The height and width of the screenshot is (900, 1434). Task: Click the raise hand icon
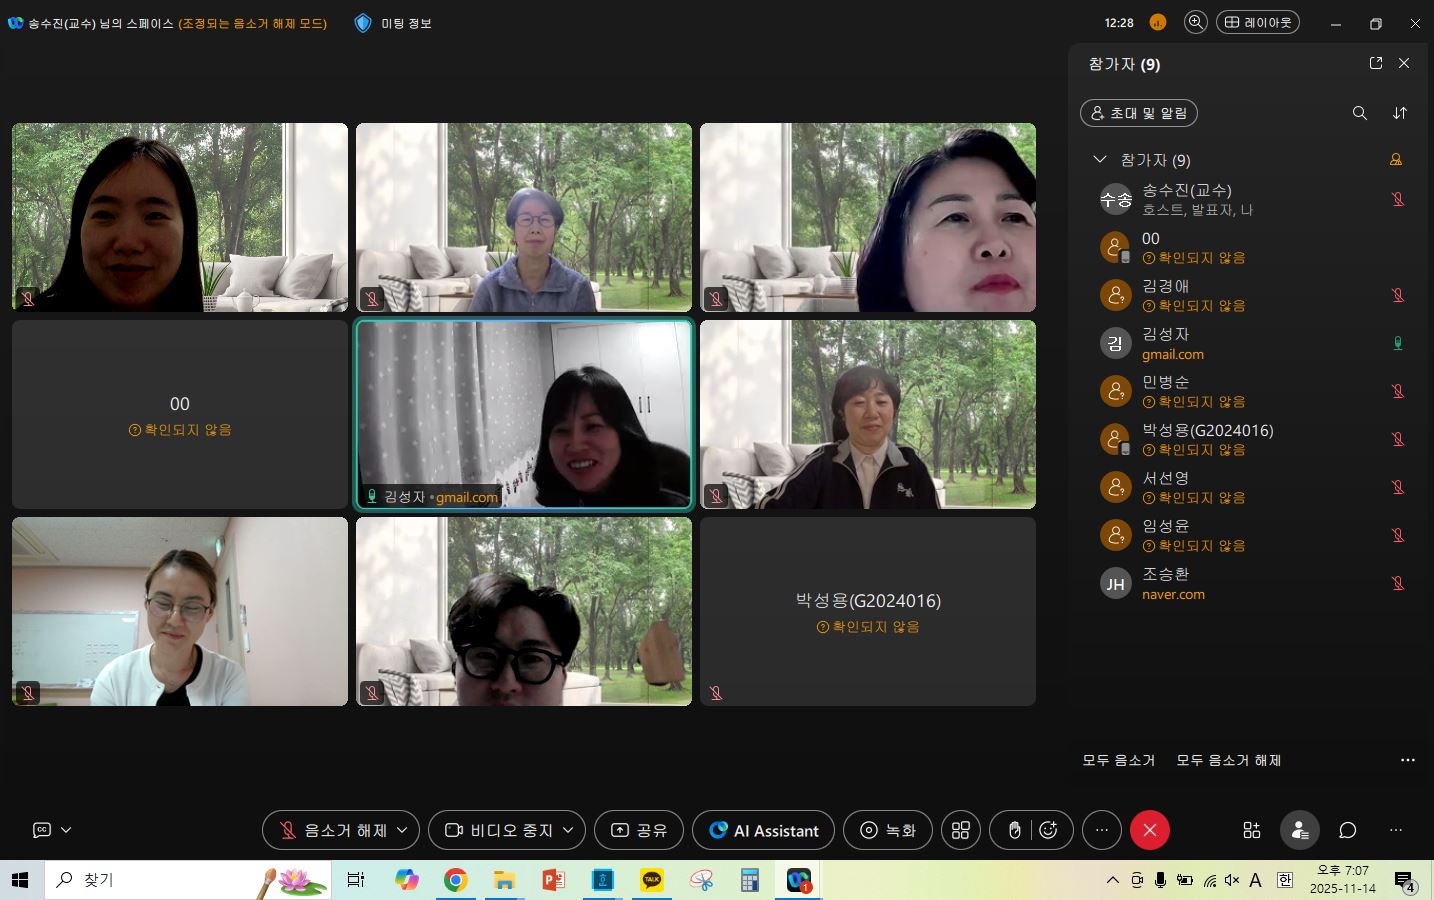pyautogui.click(x=1014, y=830)
